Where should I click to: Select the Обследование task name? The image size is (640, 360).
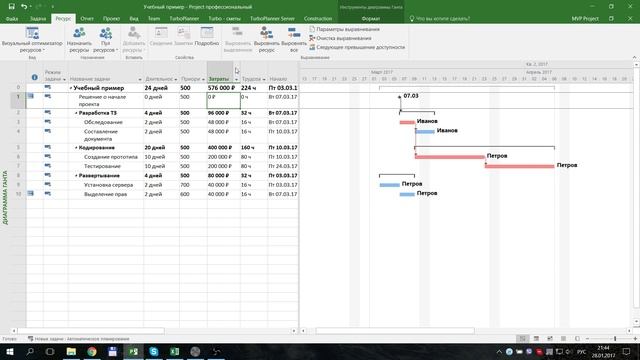tap(103, 122)
